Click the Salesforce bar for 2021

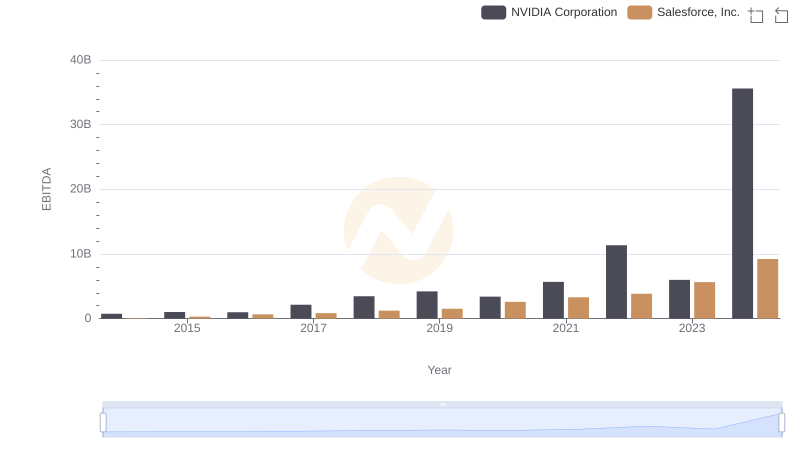tap(579, 308)
